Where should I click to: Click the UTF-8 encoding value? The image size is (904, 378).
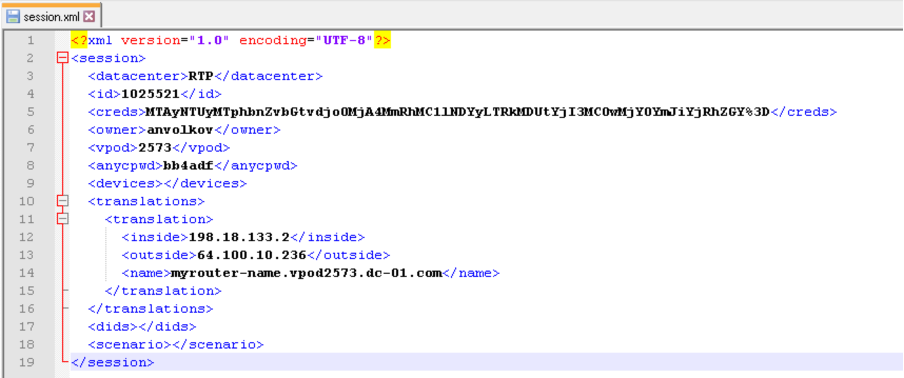click(344, 40)
